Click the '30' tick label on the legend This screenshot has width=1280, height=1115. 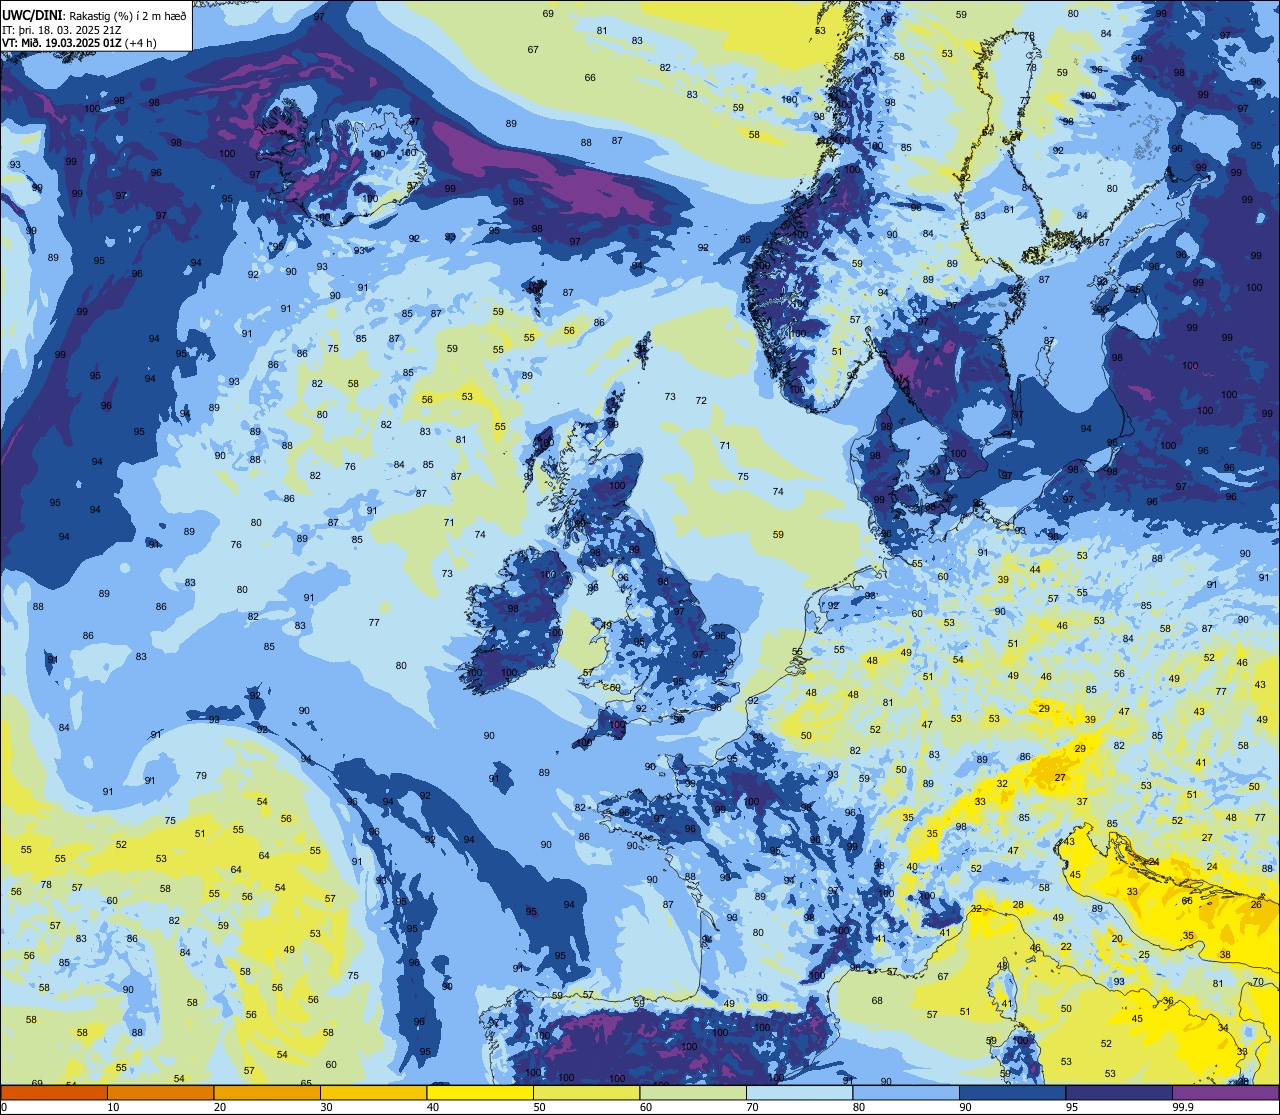pyautogui.click(x=326, y=1107)
